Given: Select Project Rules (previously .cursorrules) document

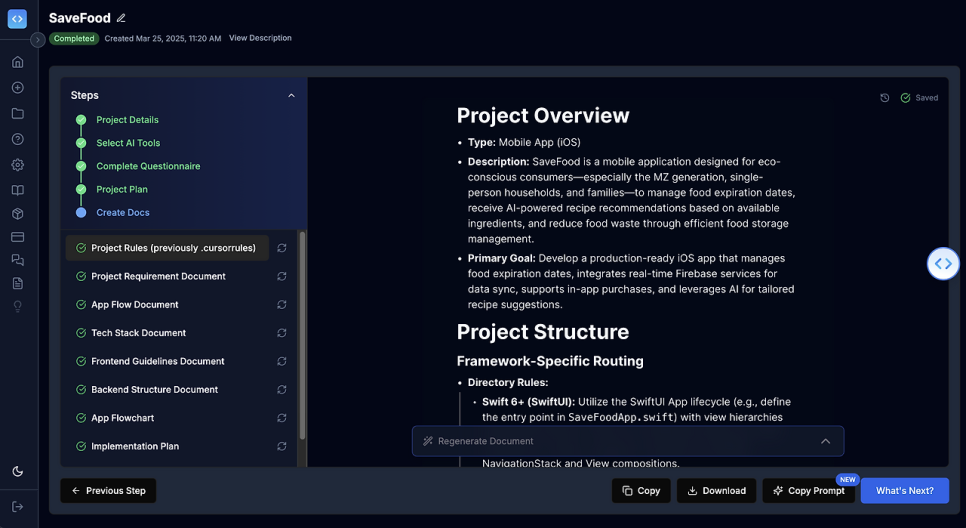Looking at the screenshot, I should pos(167,248).
